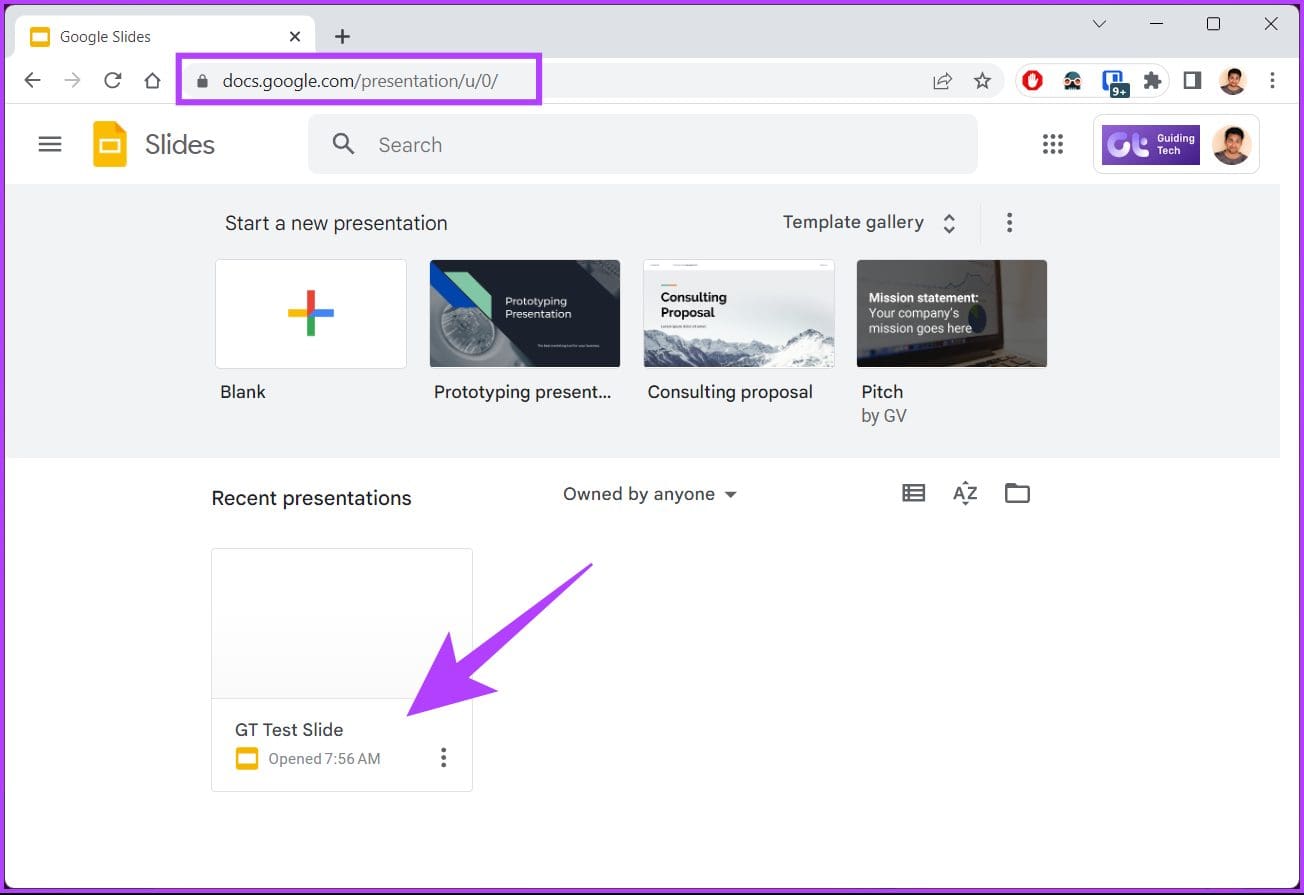Open AZ sort options

pos(965,493)
